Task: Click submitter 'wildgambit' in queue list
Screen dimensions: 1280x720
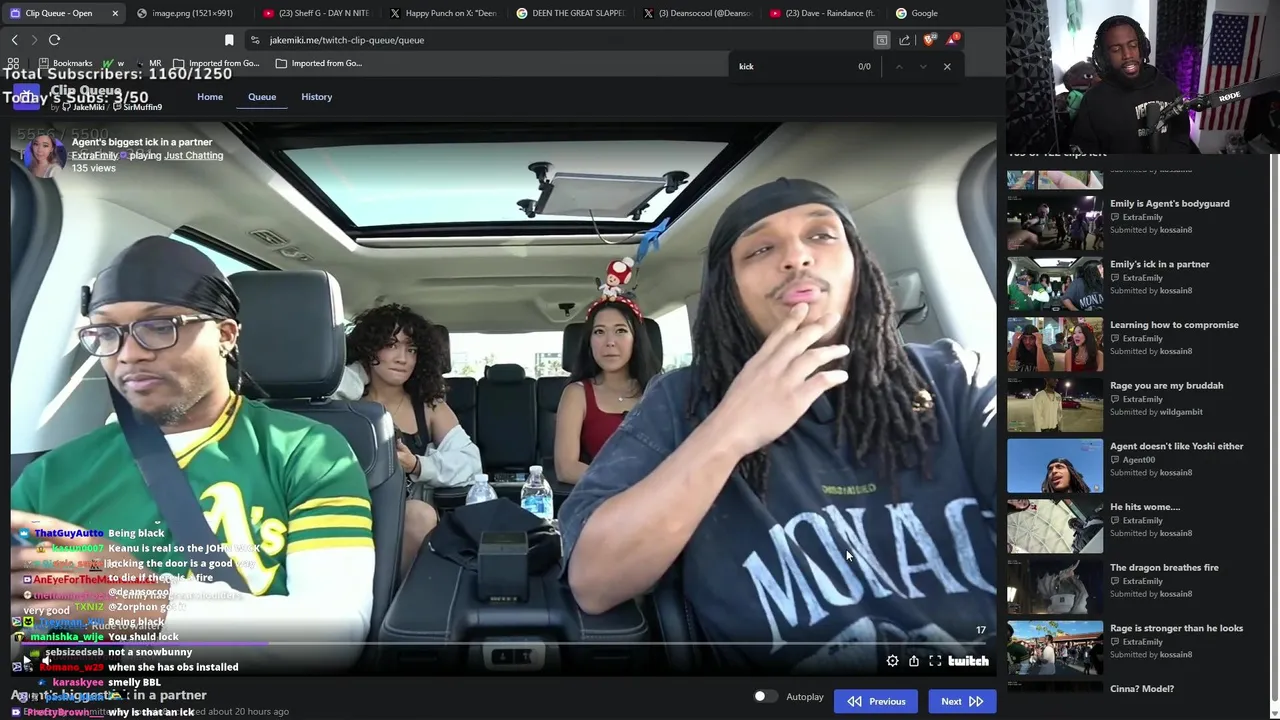Action: (1181, 412)
